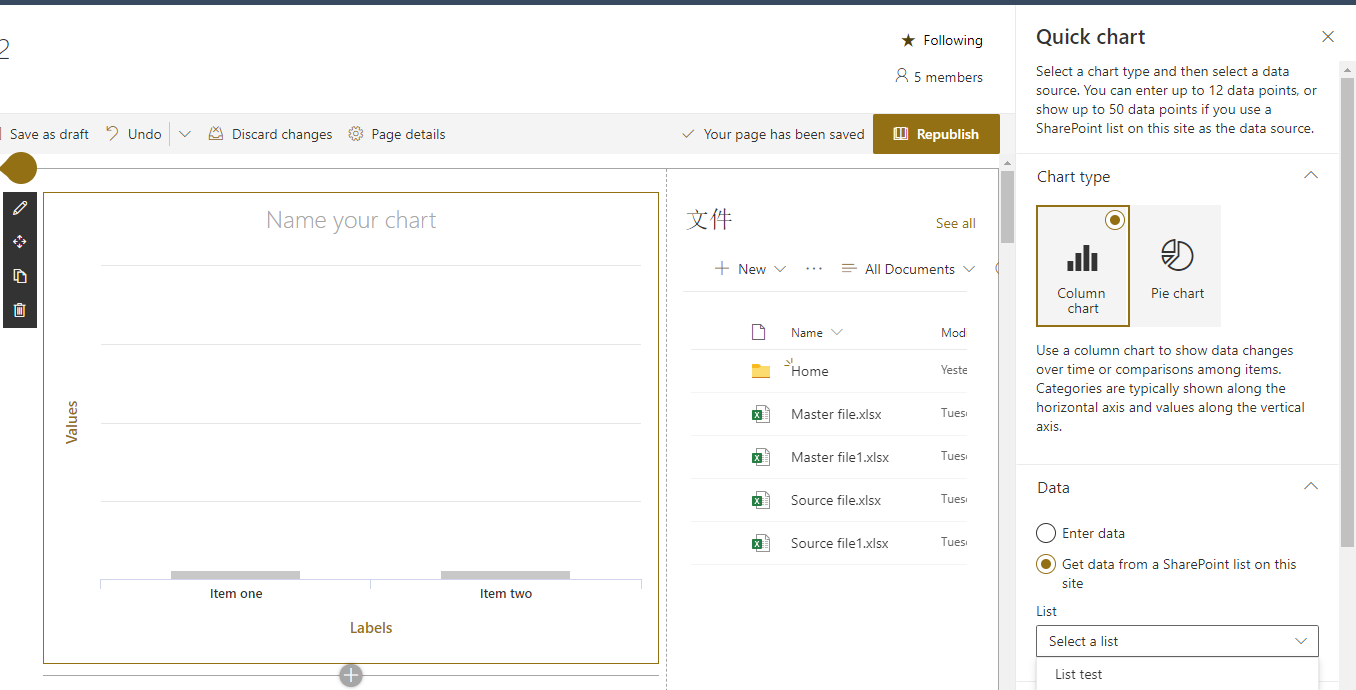Image resolution: width=1356 pixels, height=690 pixels.
Task: Open the Undo dropdown chevron
Action: point(185,134)
